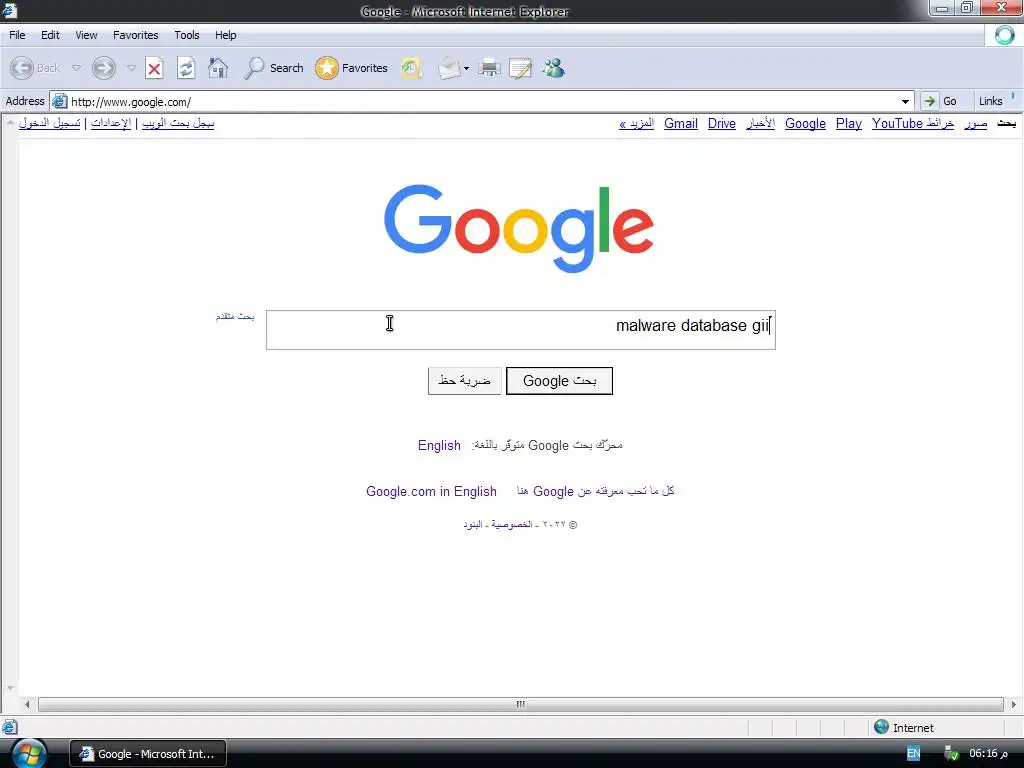Click the Advanced search Arabic link beside the box
This screenshot has width=1024, height=768.
pyautogui.click(x=235, y=316)
